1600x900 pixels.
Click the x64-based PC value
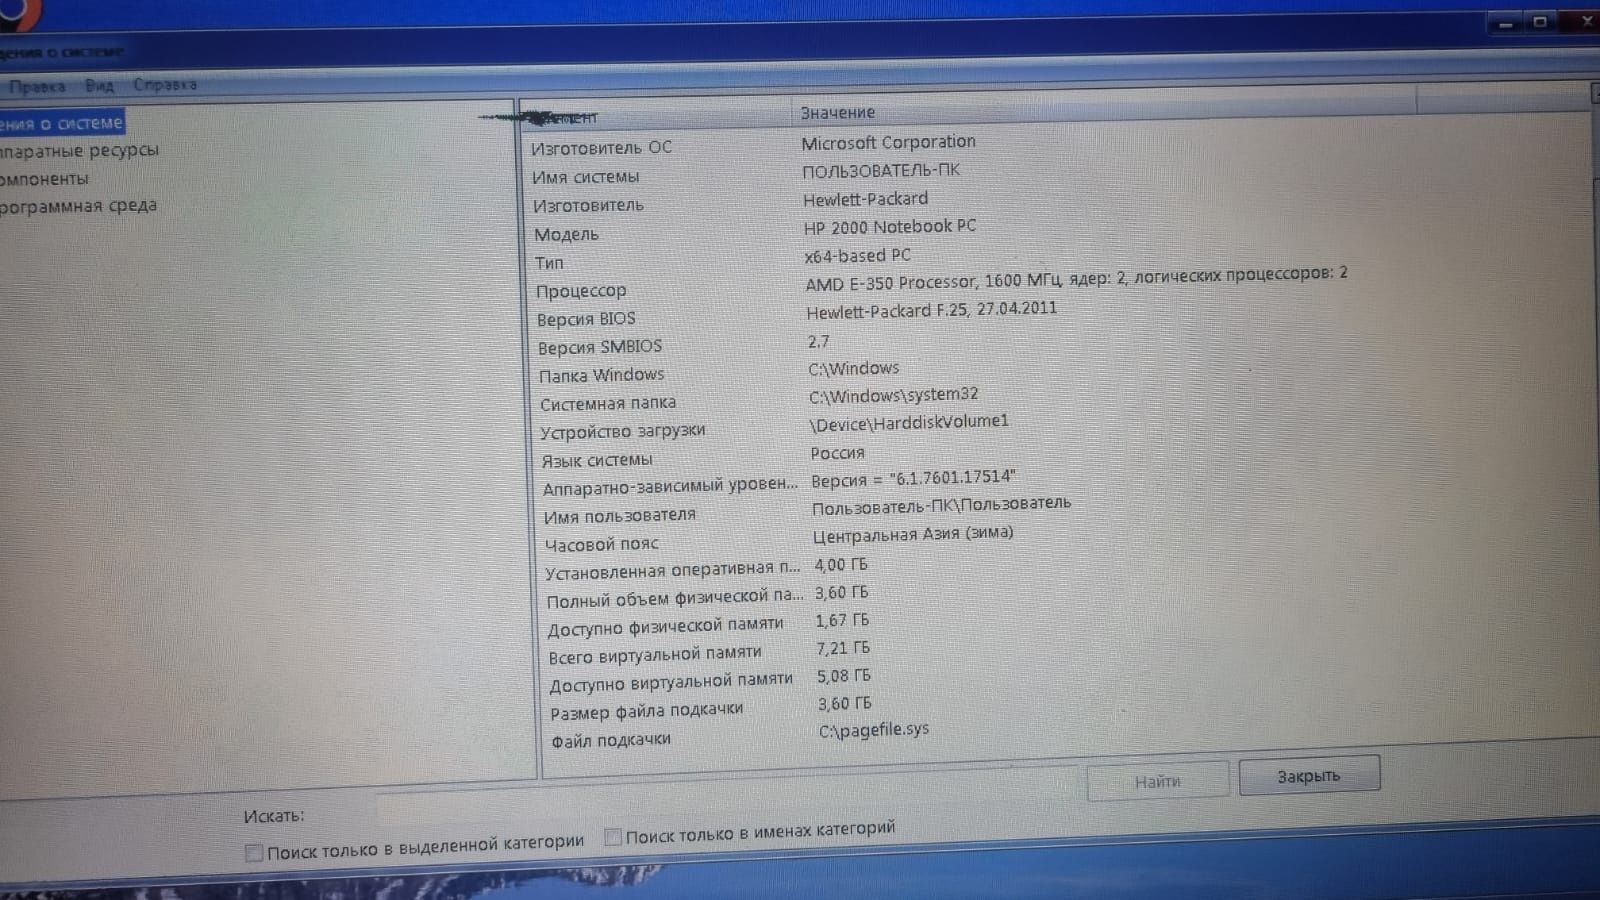[857, 256]
